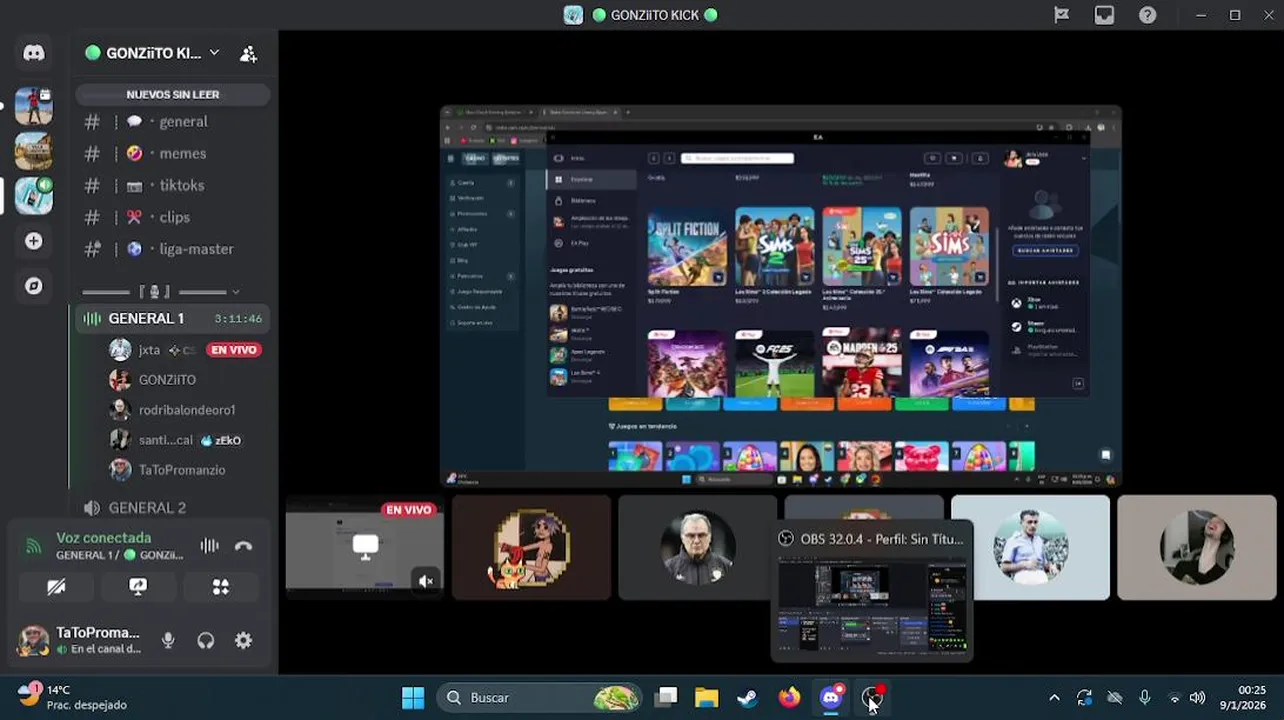This screenshot has width=1284, height=720.
Task: Mute your microphone in user panel
Action: 168,641
